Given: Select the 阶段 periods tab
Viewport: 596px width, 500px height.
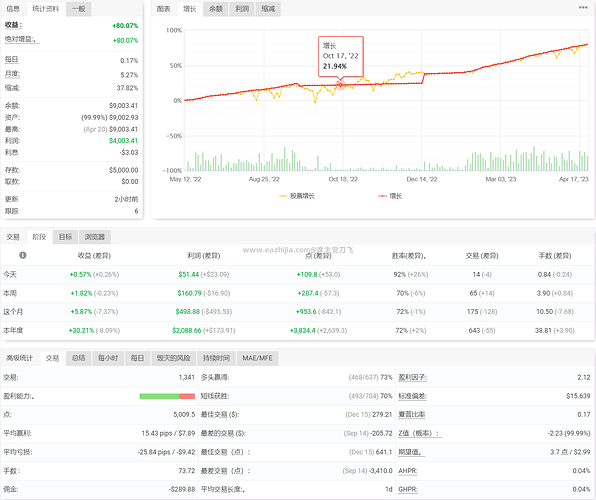Looking at the screenshot, I should [39, 237].
